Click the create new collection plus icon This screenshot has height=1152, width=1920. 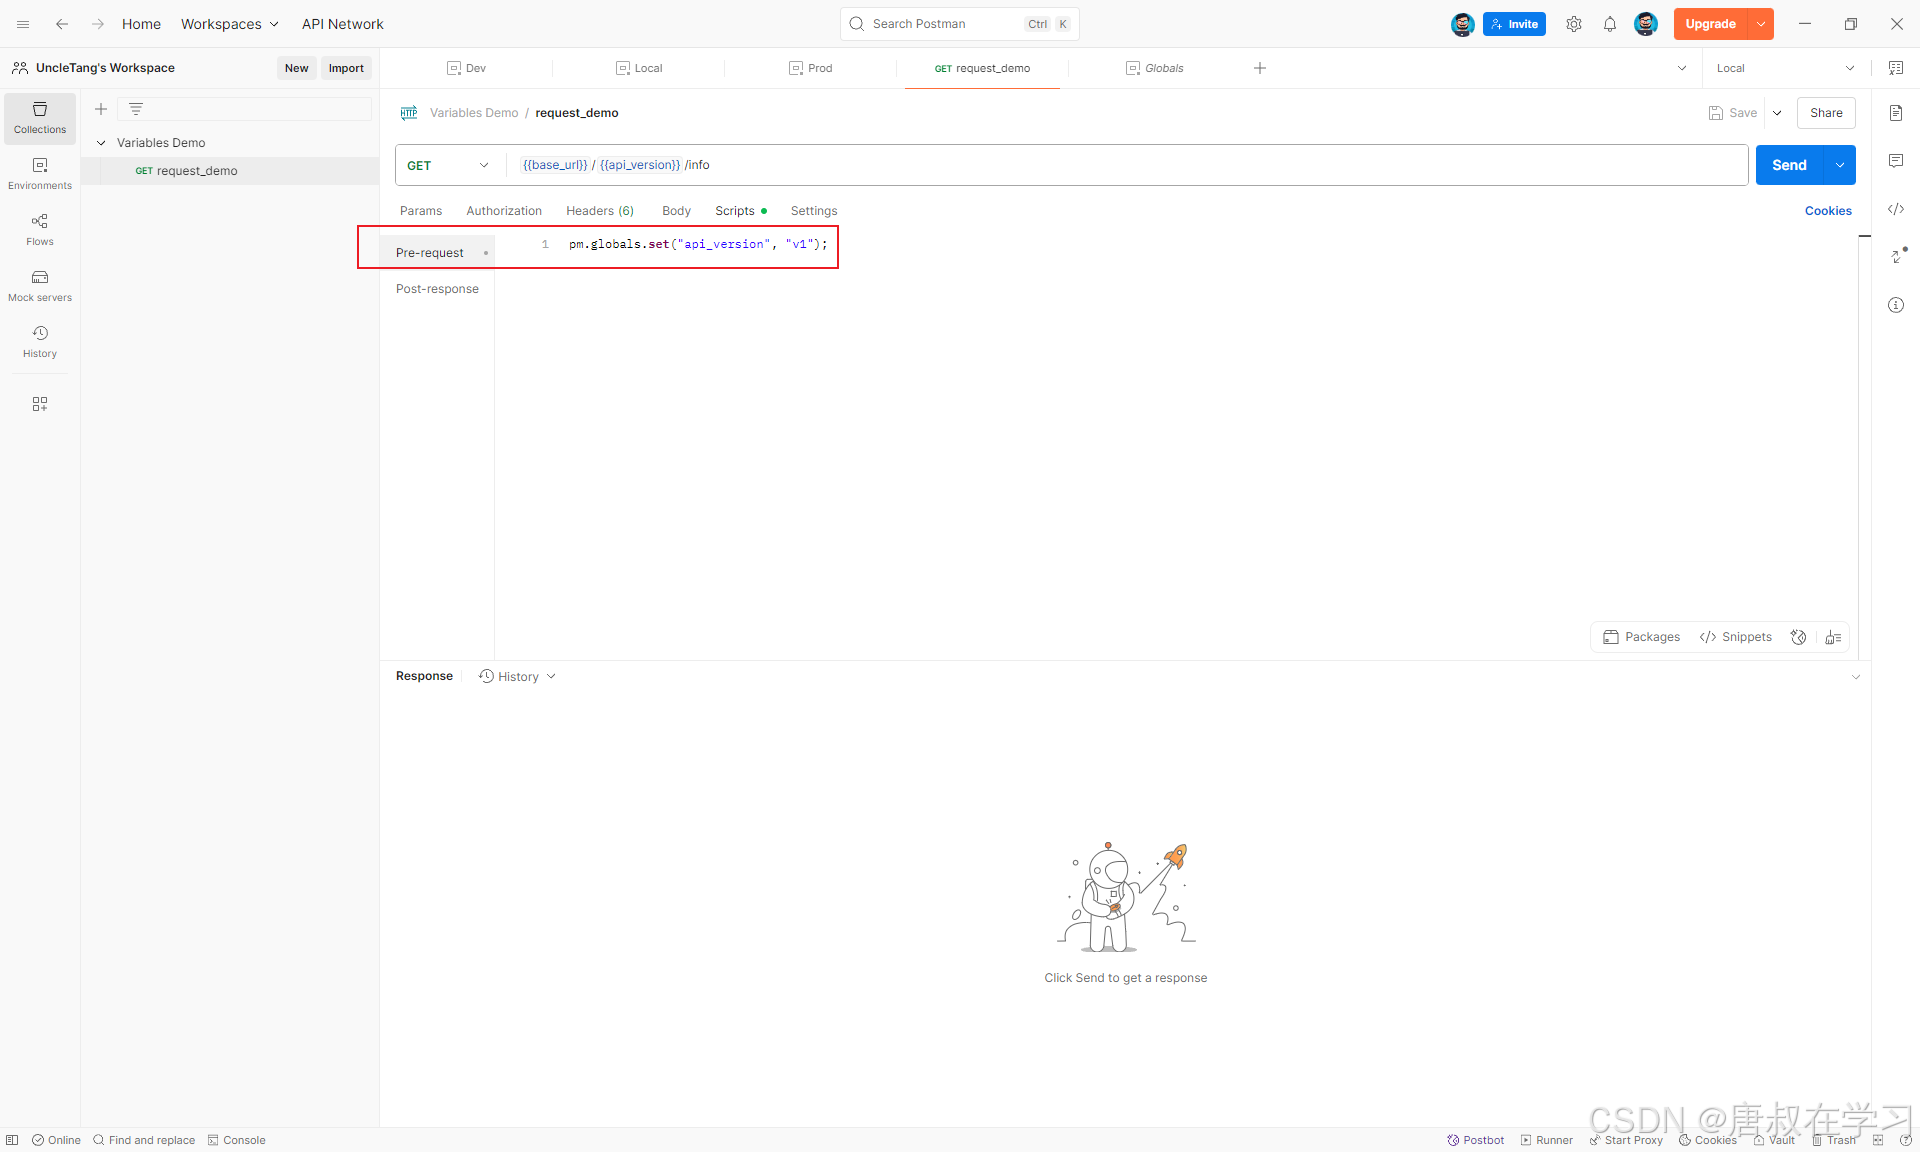[101, 109]
